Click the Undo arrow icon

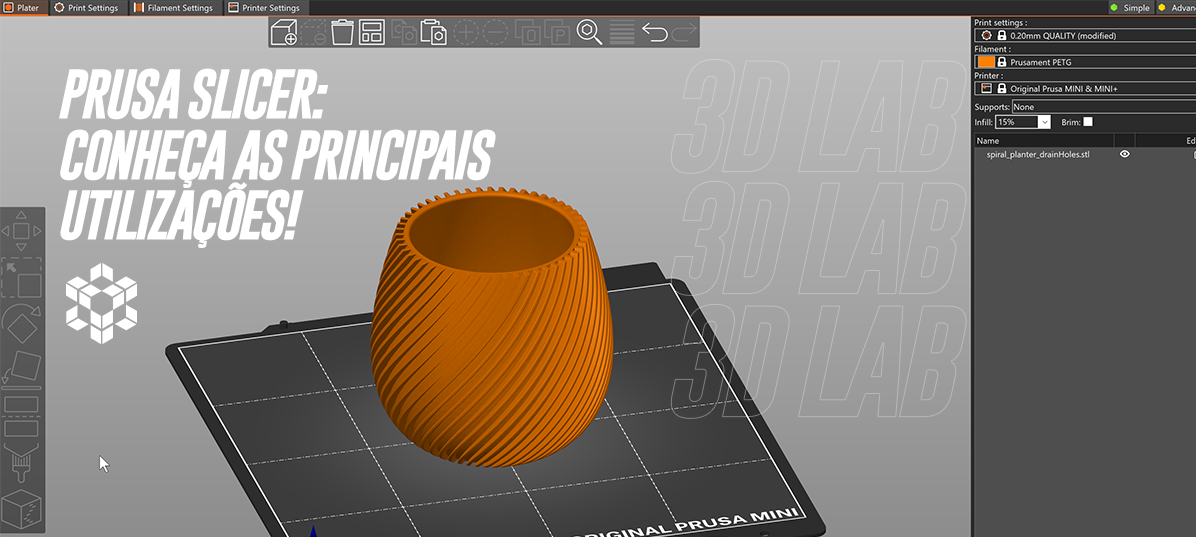654,32
